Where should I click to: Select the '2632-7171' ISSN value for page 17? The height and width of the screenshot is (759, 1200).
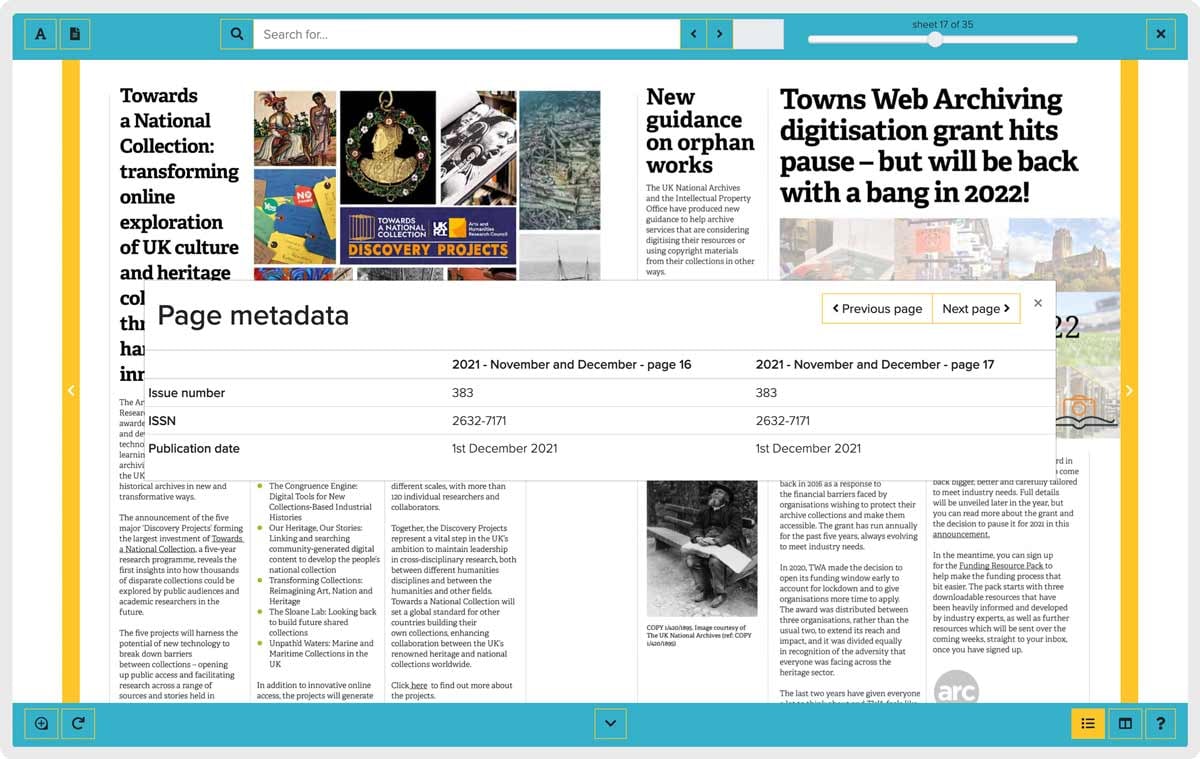point(783,421)
